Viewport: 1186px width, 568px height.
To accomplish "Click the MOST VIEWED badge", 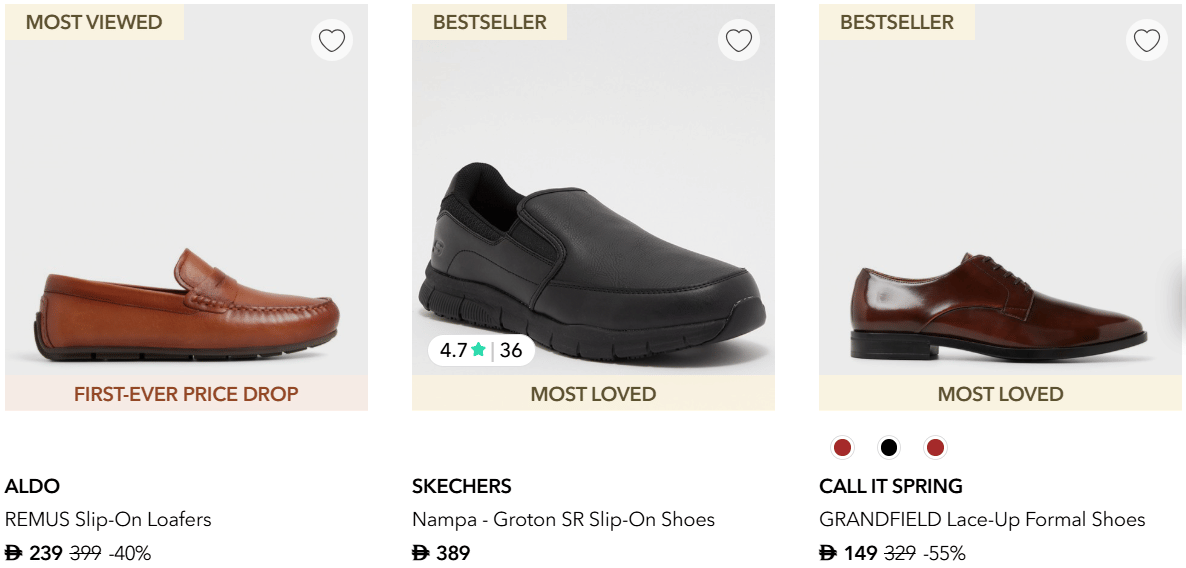I will [x=94, y=22].
